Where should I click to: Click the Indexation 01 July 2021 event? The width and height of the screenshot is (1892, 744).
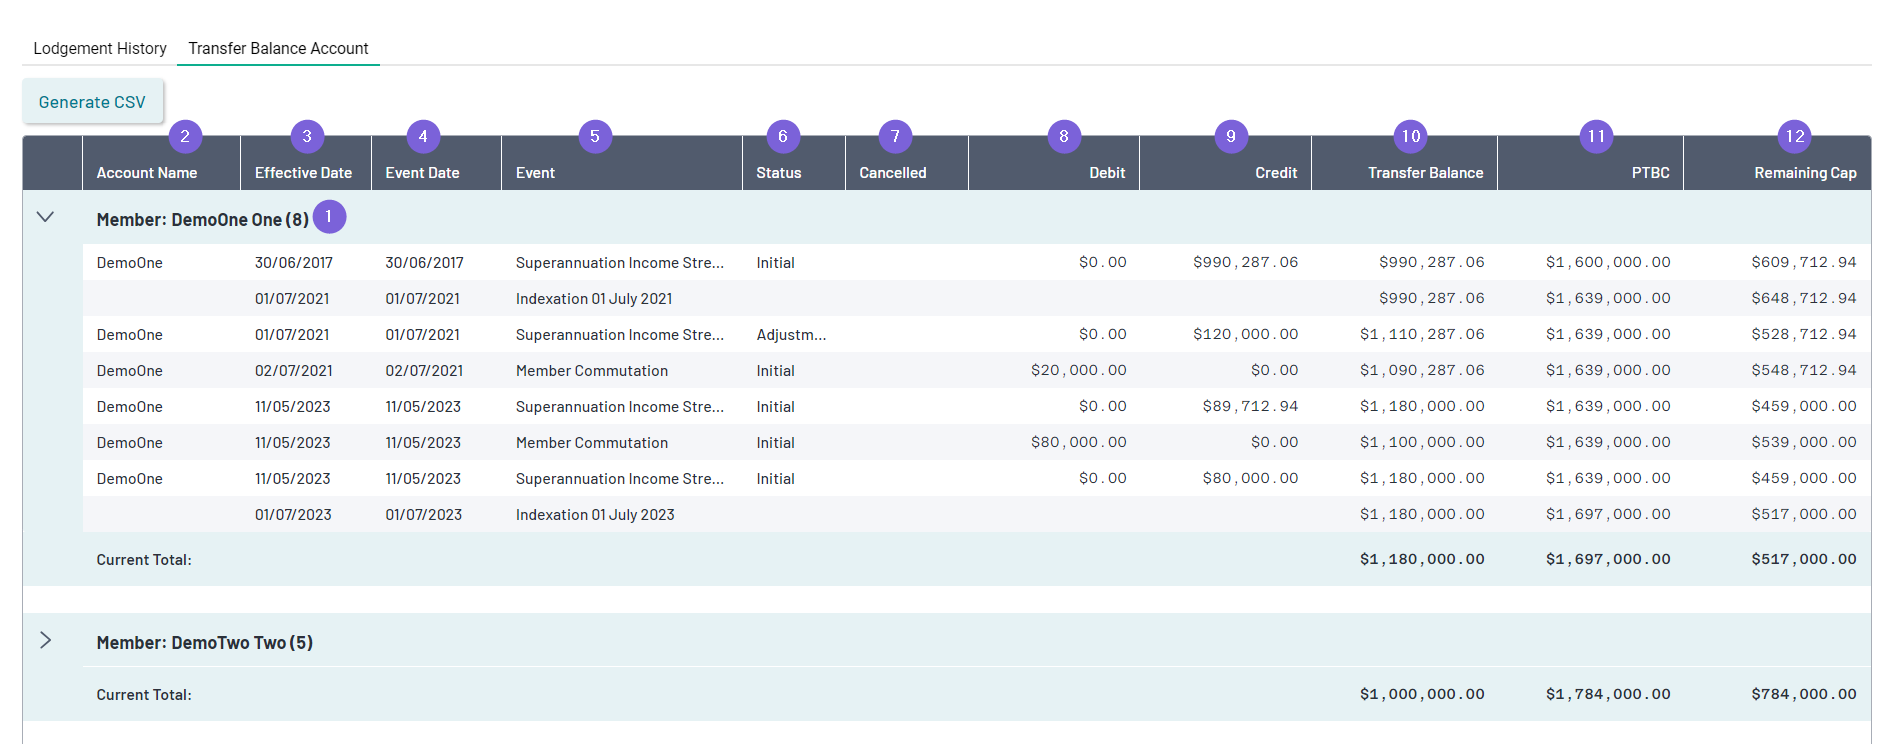(x=594, y=299)
